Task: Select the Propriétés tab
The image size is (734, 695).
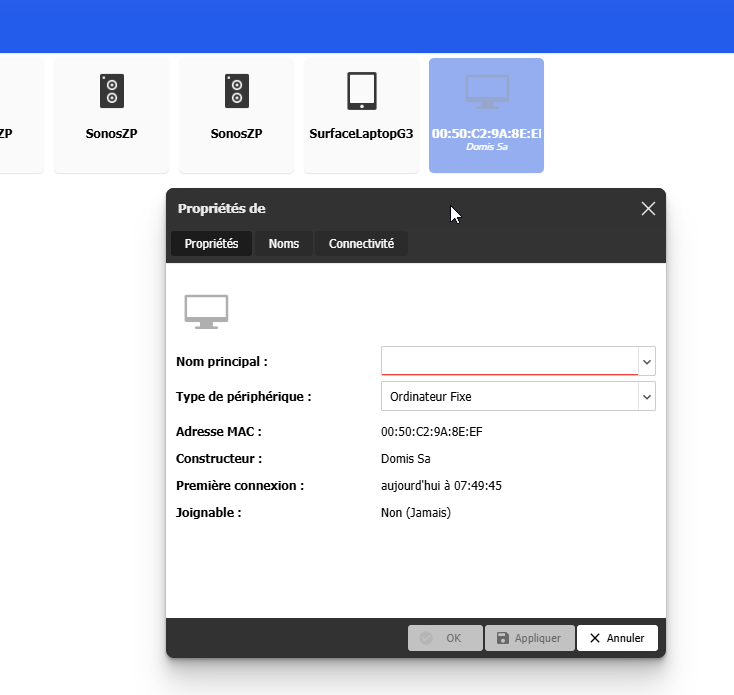Action: click(211, 244)
